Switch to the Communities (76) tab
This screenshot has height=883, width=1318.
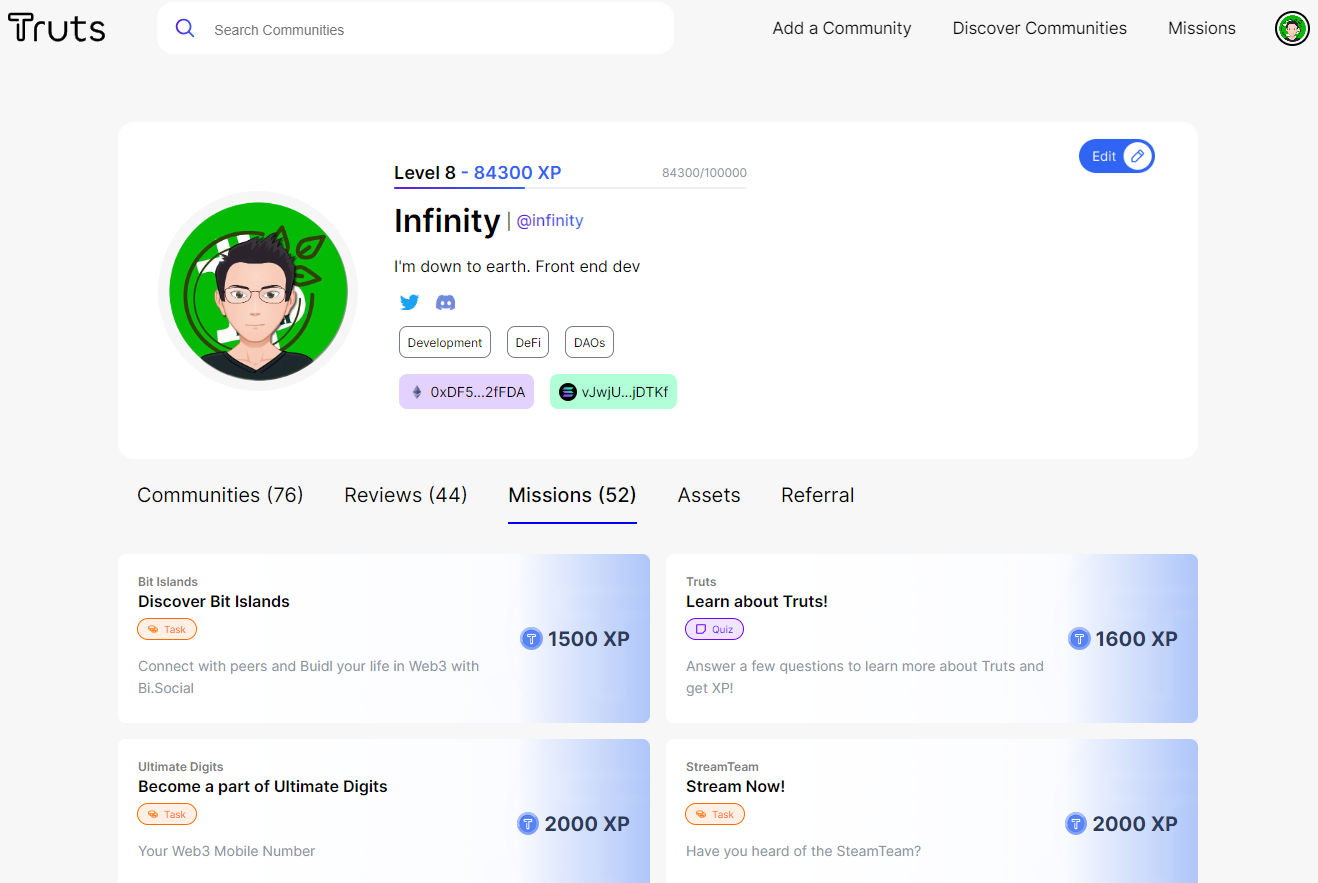point(220,495)
